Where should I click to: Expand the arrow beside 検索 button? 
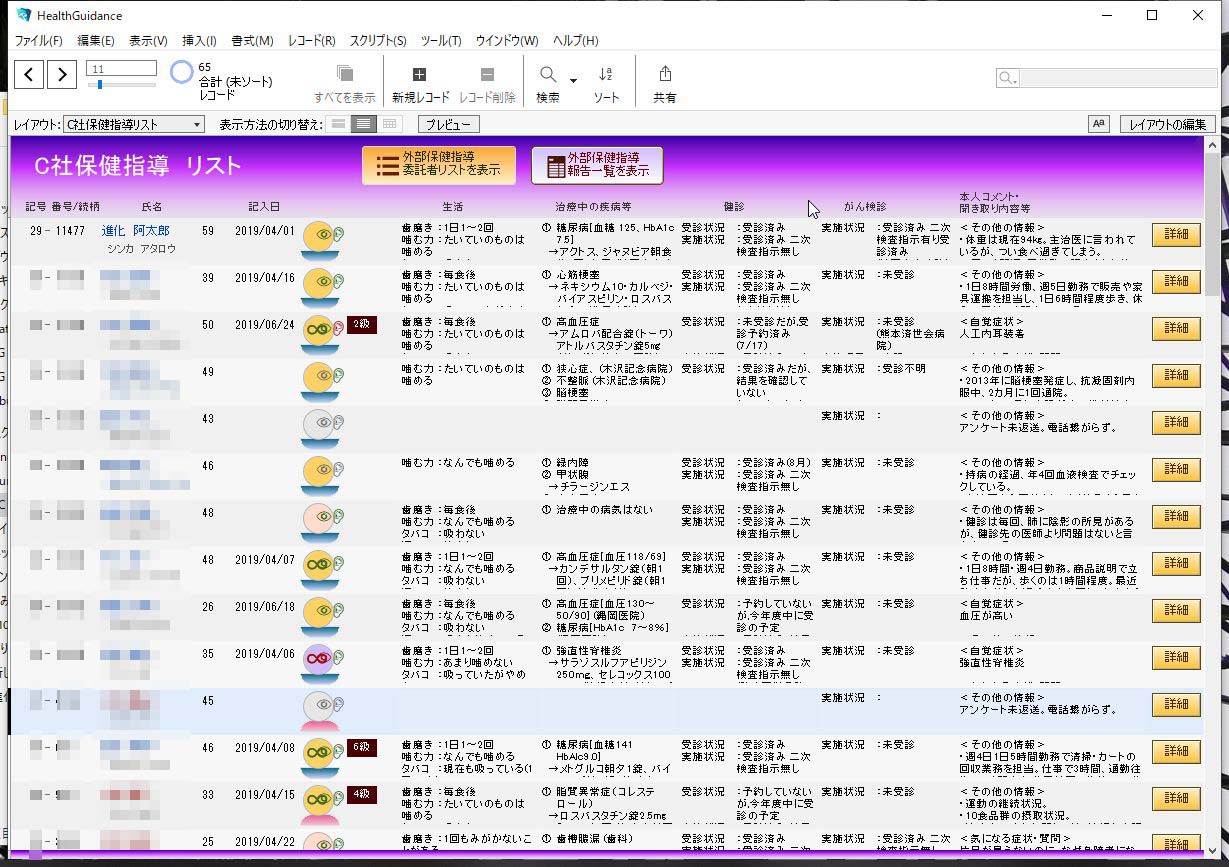[573, 80]
